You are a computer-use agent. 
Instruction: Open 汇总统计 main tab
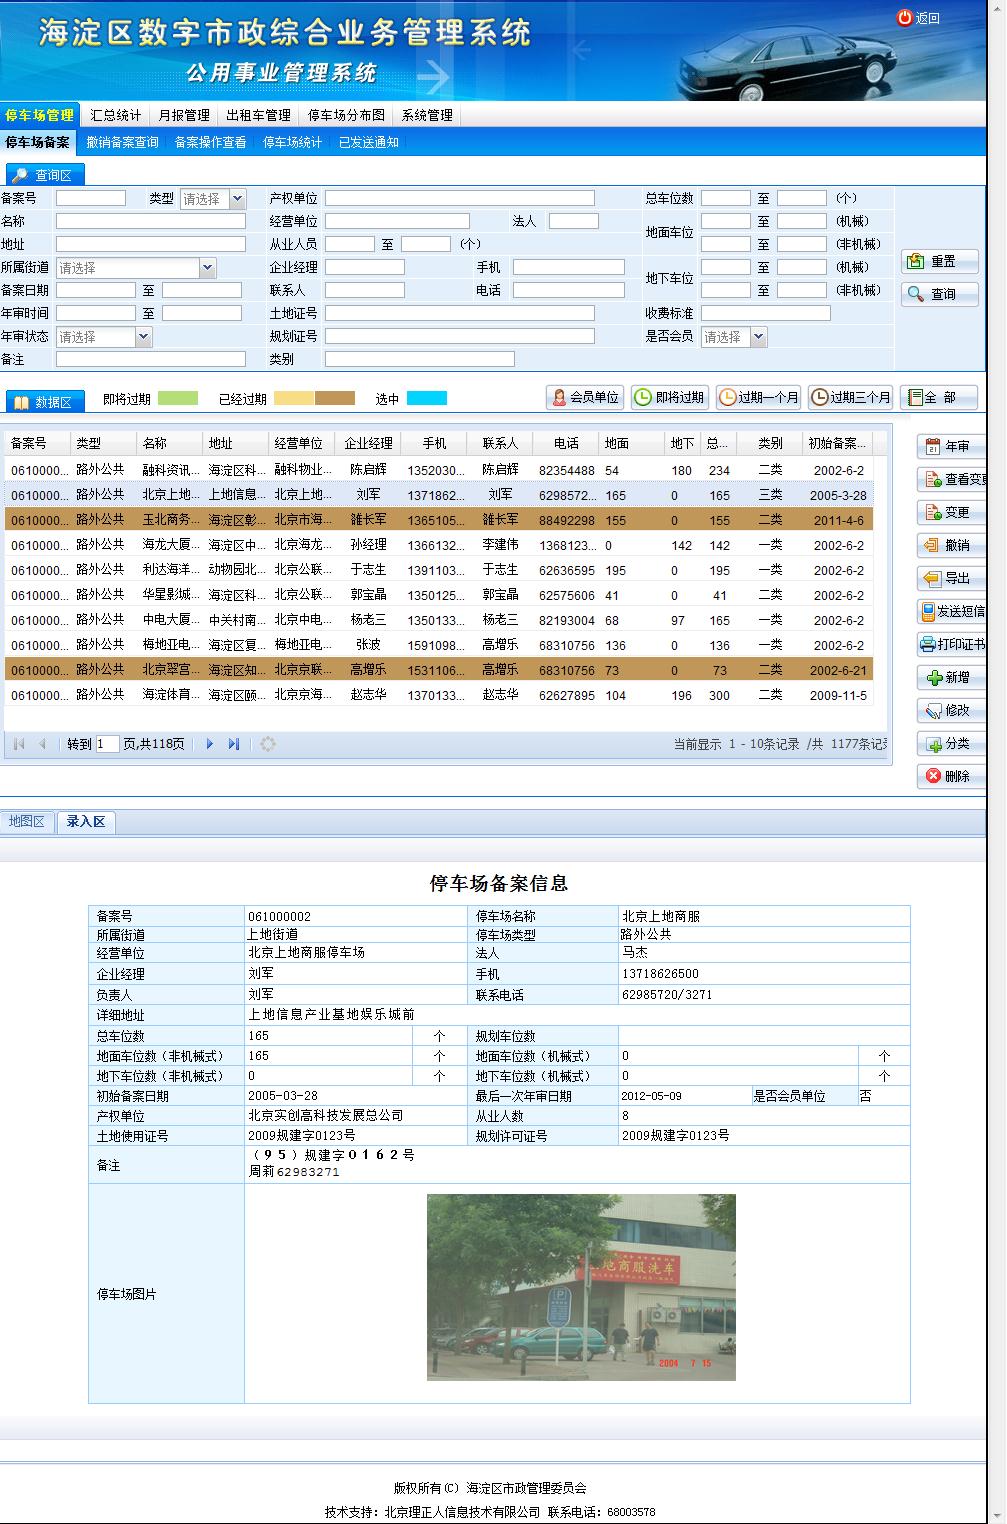pyautogui.click(x=115, y=115)
